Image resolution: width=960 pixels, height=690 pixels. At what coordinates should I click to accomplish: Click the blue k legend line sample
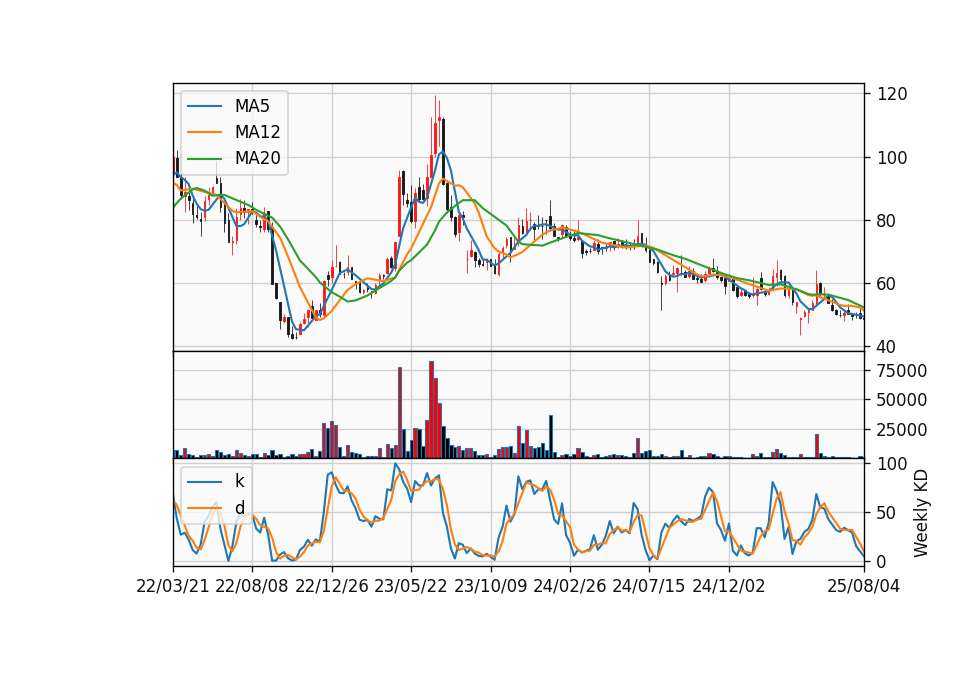pos(204,481)
